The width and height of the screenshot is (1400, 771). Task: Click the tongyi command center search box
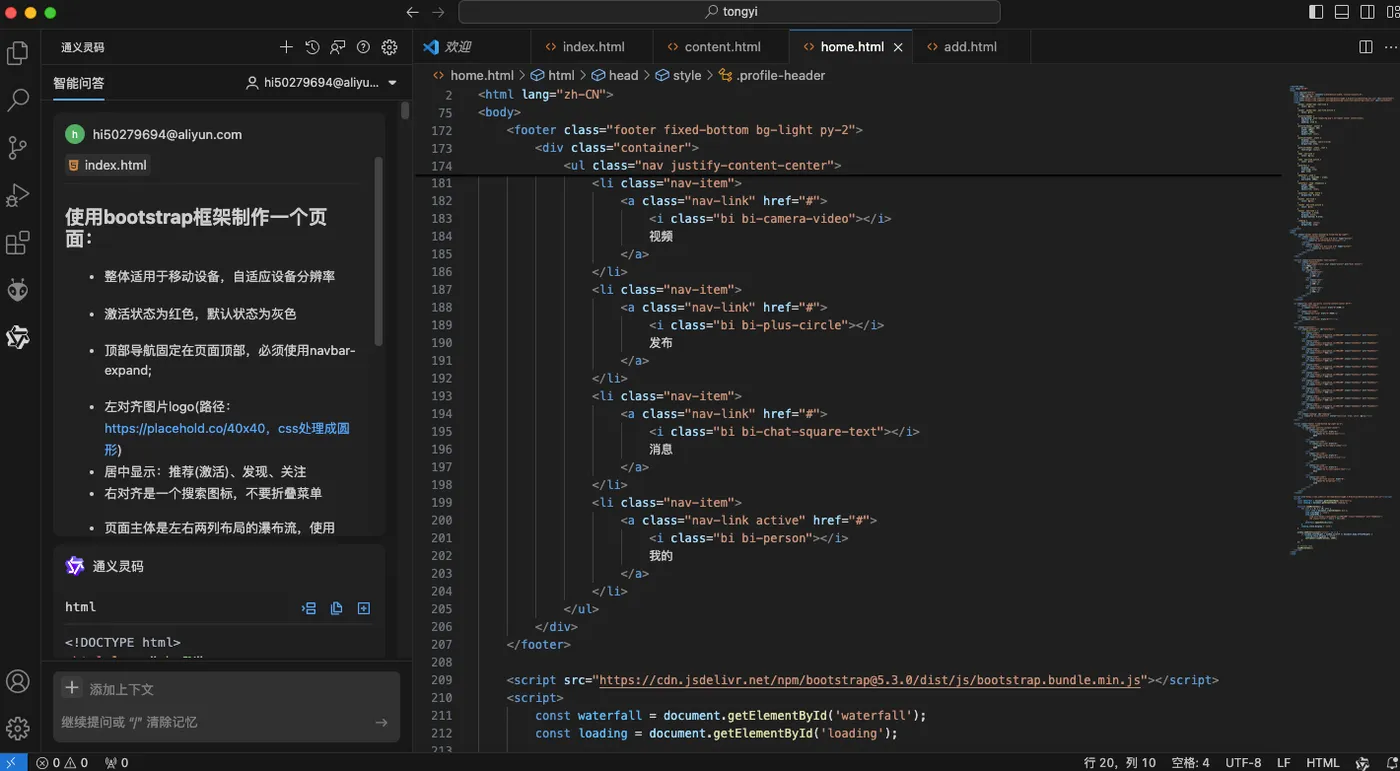click(729, 12)
